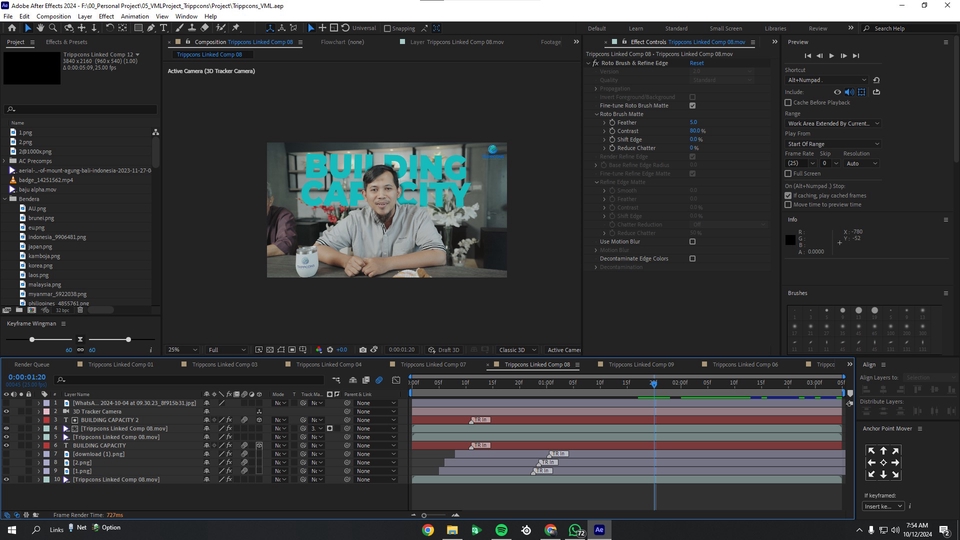Toggle motion blur enable switch in timeline
The image size is (960, 540).
379,380
